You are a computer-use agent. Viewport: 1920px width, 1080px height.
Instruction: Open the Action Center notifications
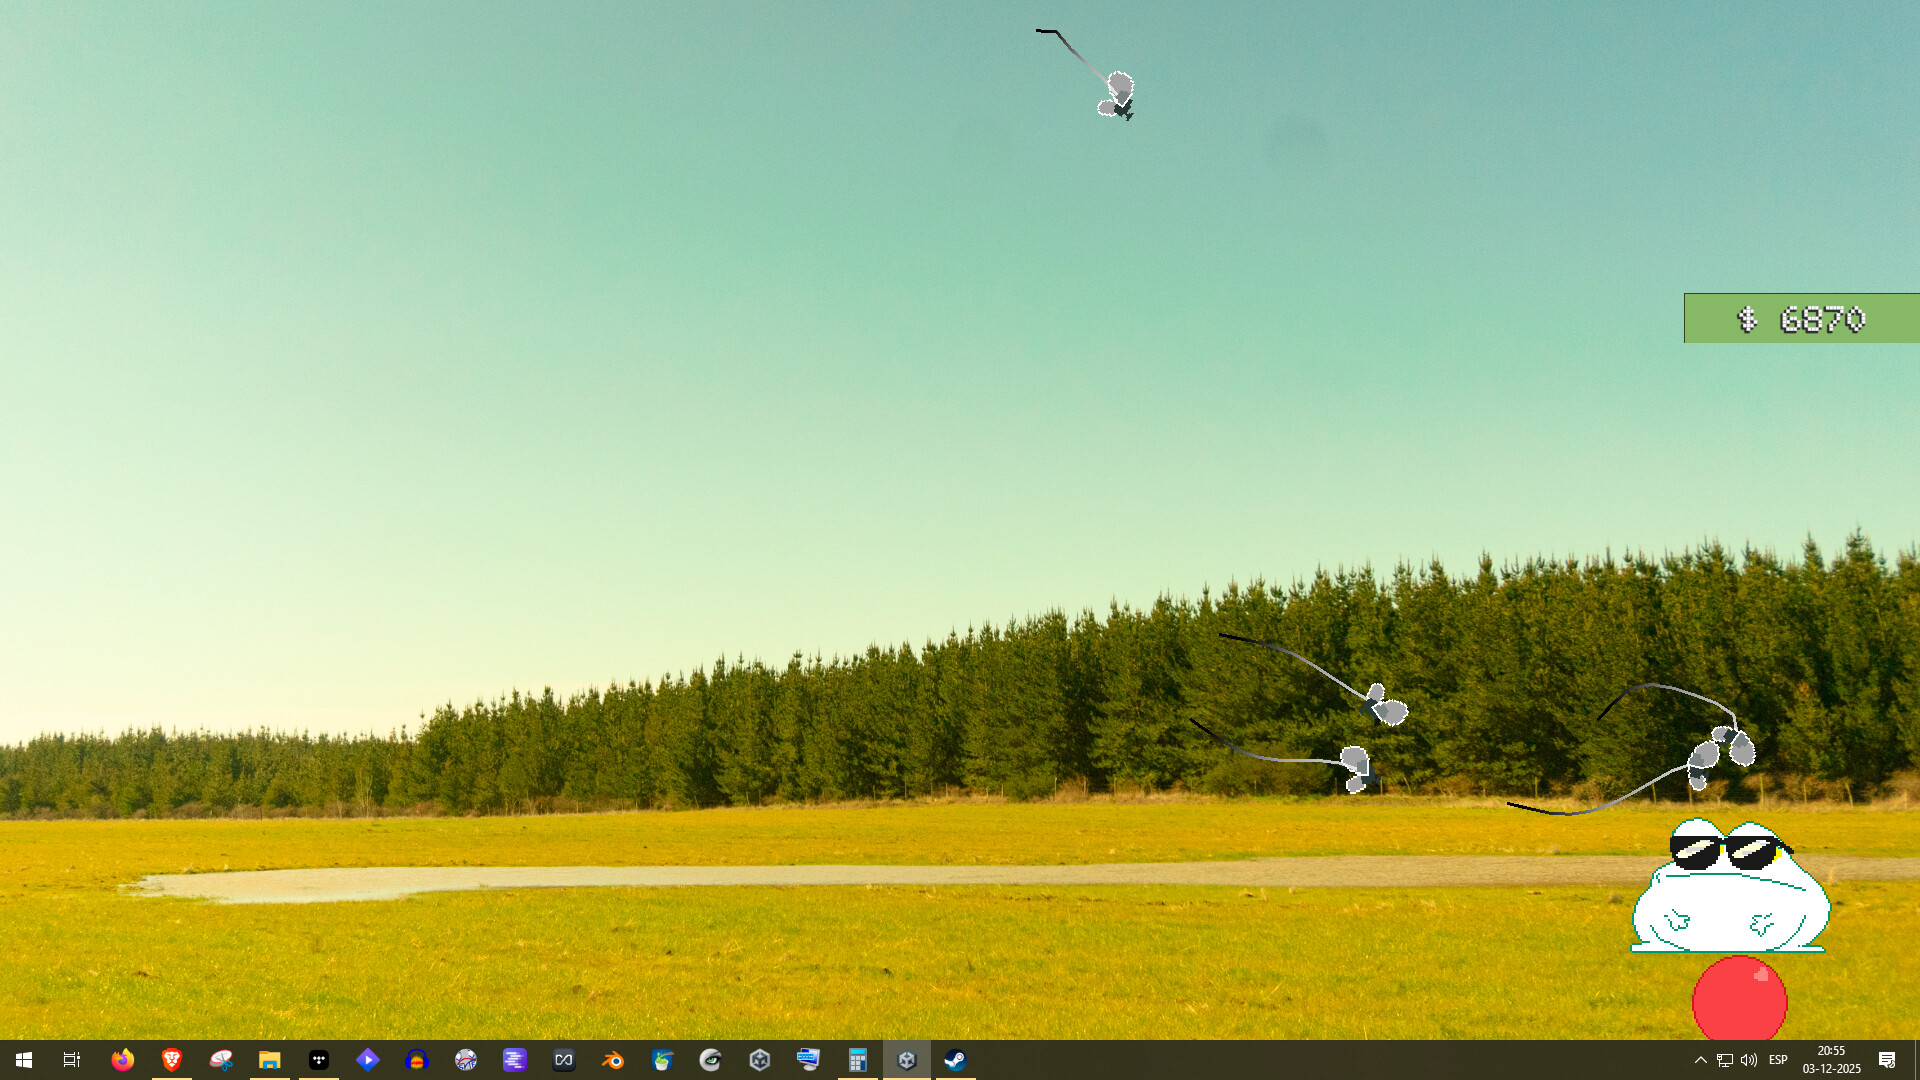tap(1888, 1061)
